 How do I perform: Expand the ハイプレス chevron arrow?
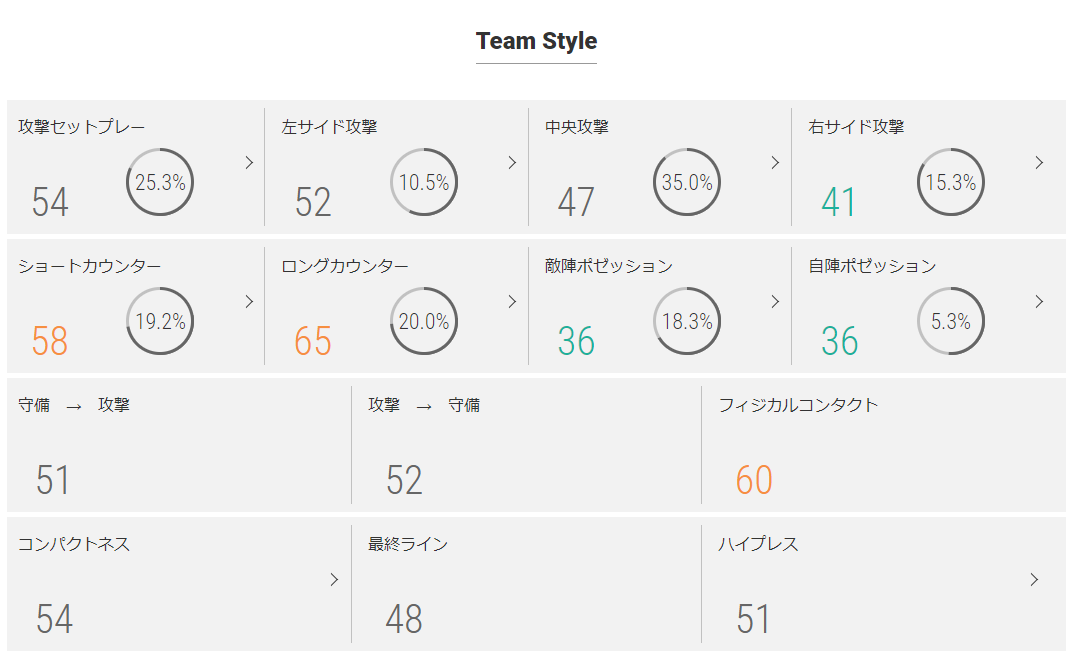1034,580
